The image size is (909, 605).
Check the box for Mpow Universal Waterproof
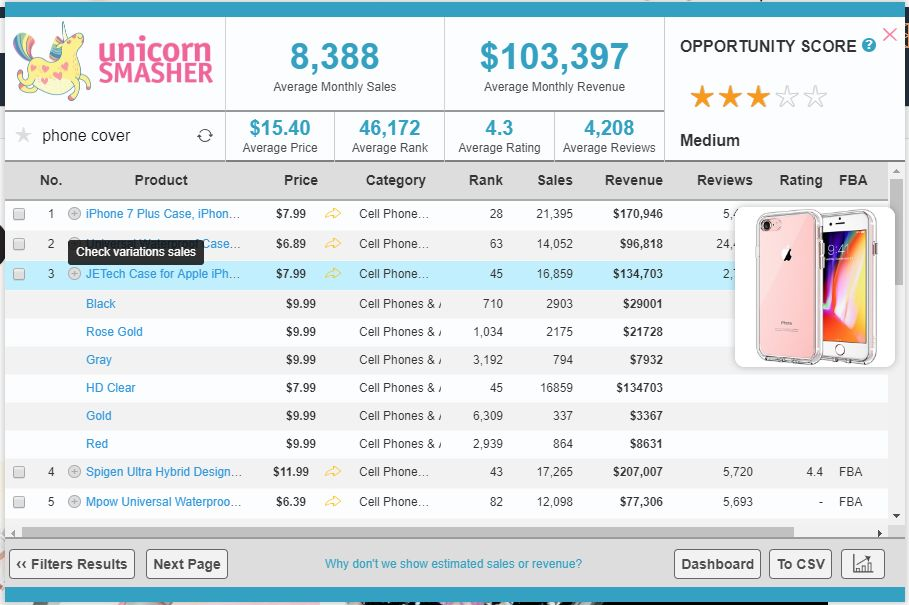click(19, 502)
